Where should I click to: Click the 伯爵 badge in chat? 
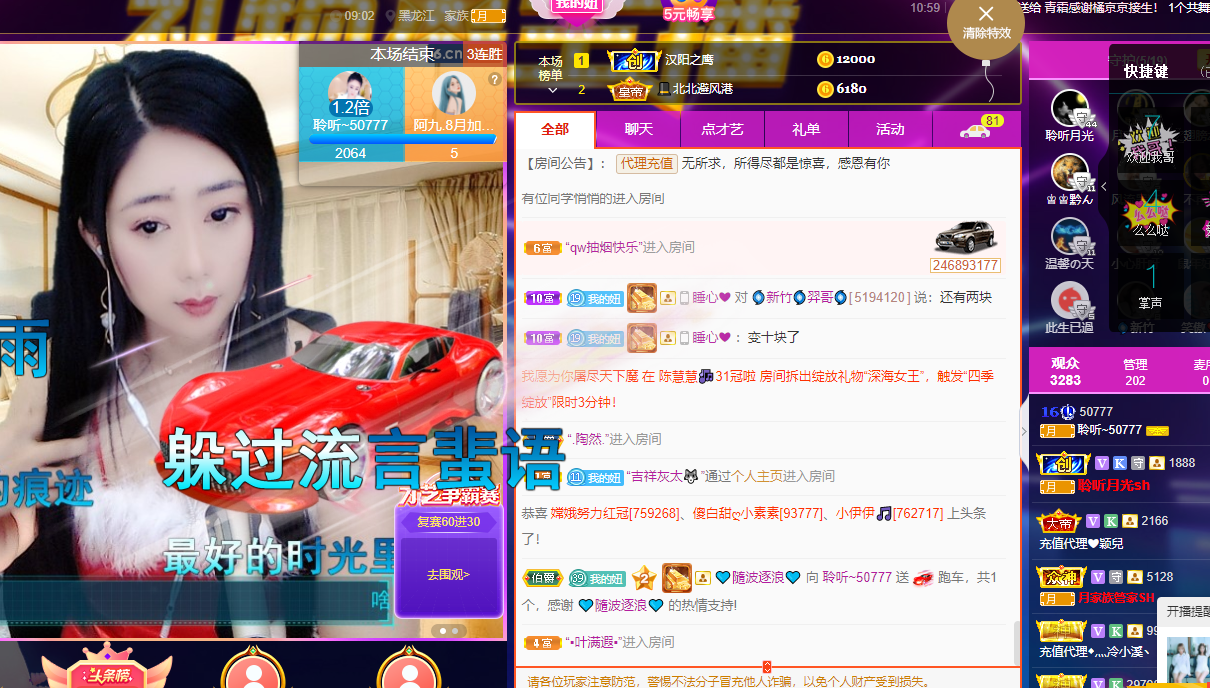pos(543,578)
